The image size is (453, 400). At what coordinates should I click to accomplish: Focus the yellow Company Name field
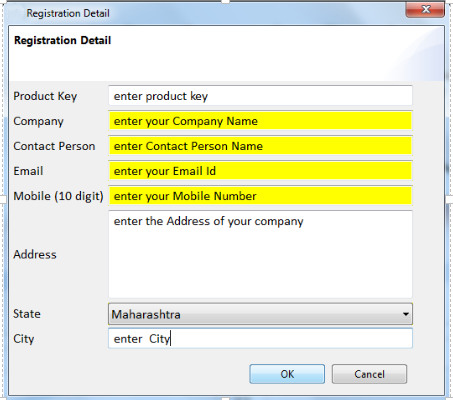(x=260, y=121)
